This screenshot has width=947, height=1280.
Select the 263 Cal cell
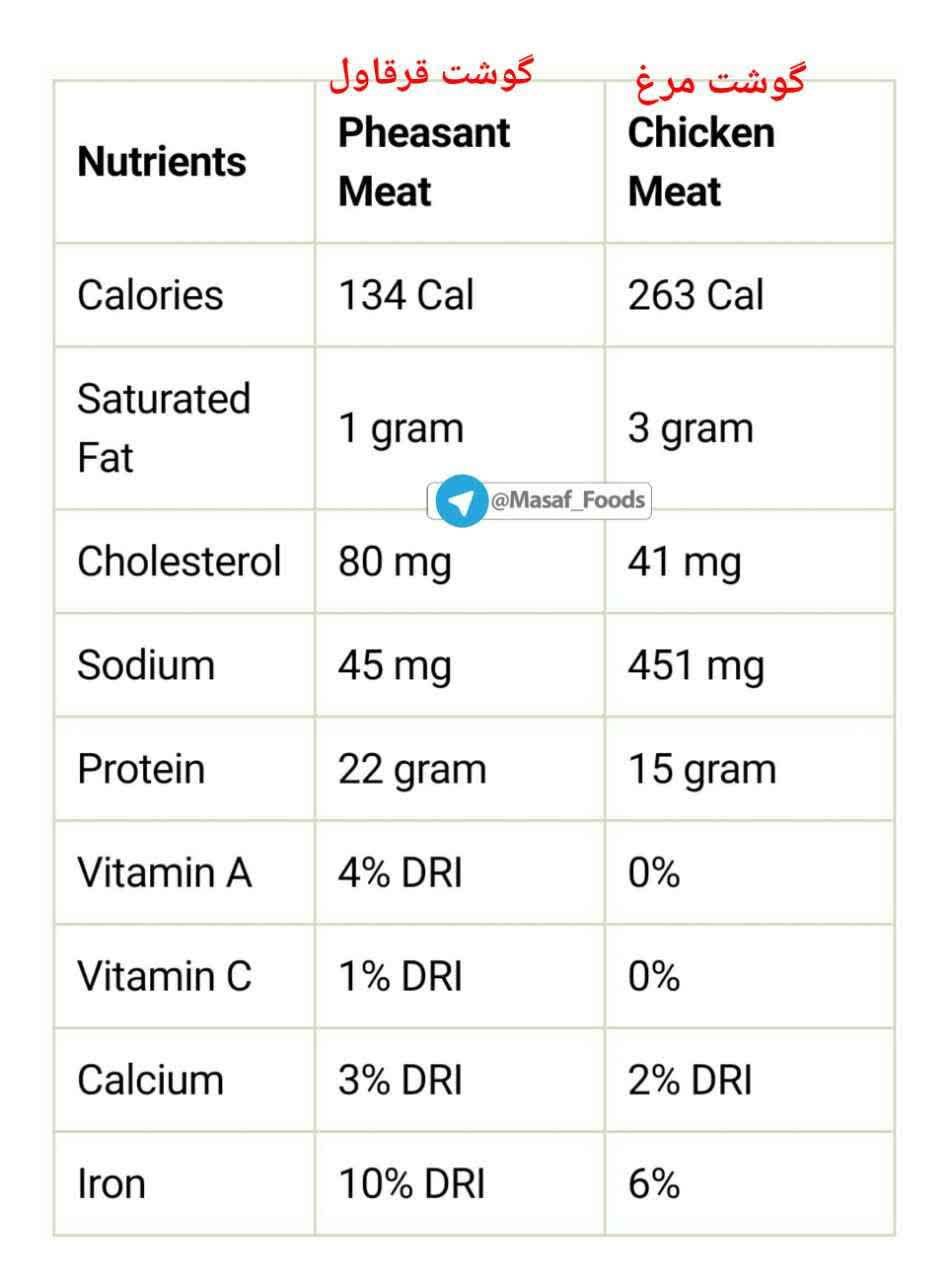click(x=696, y=295)
